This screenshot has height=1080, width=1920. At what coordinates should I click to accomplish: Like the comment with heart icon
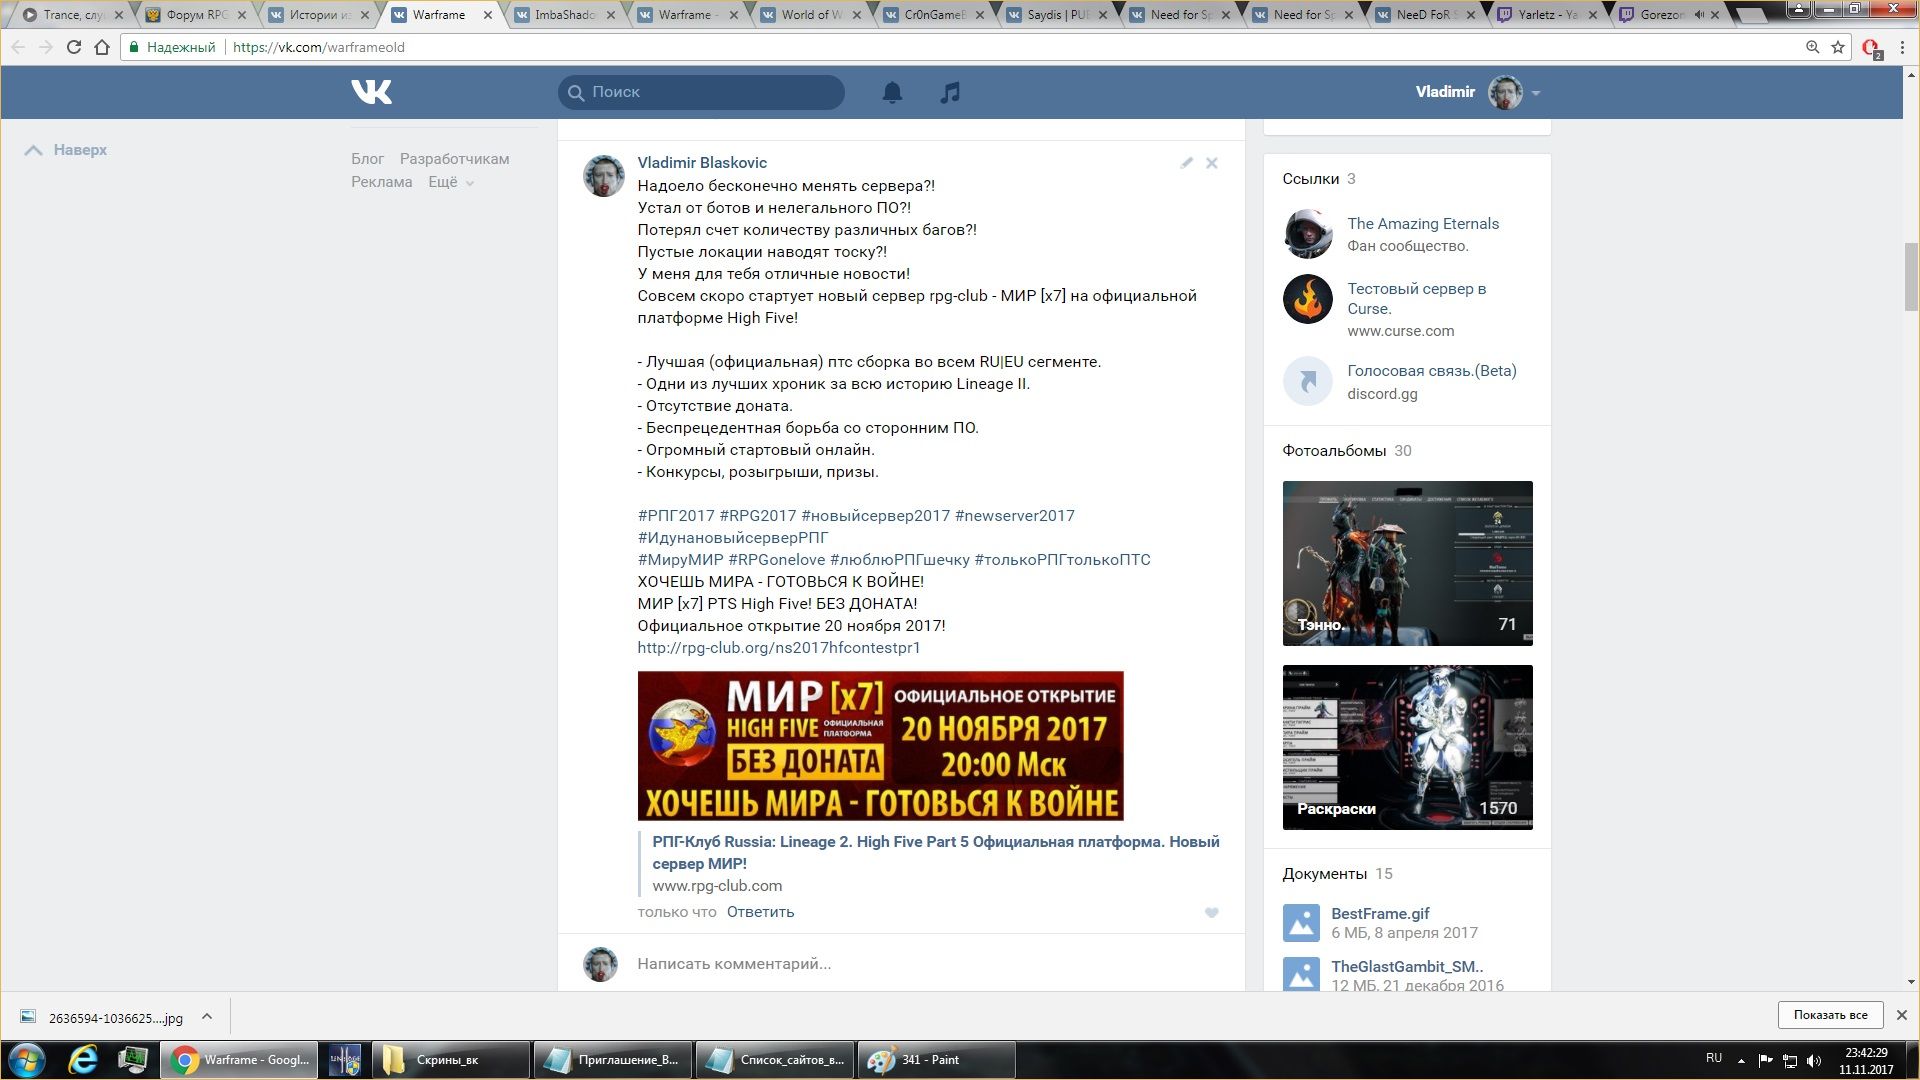click(1211, 912)
